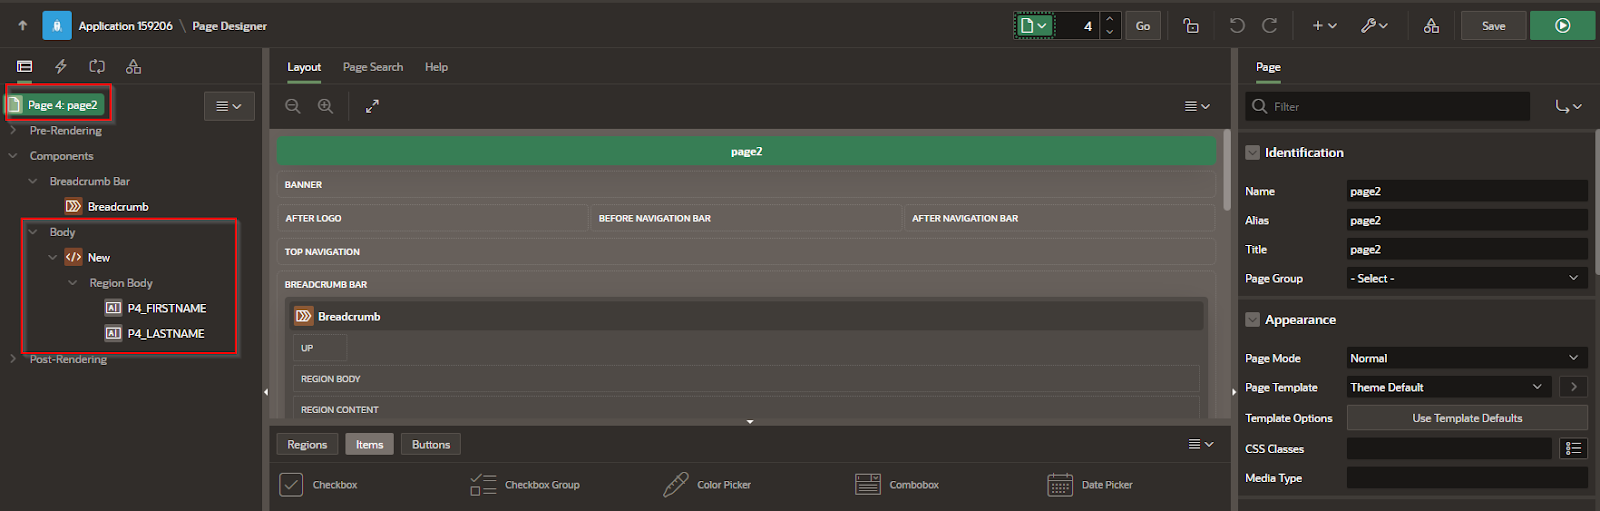This screenshot has width=1600, height=511.
Task: Select the Date Picker item type
Action: pyautogui.click(x=1090, y=485)
